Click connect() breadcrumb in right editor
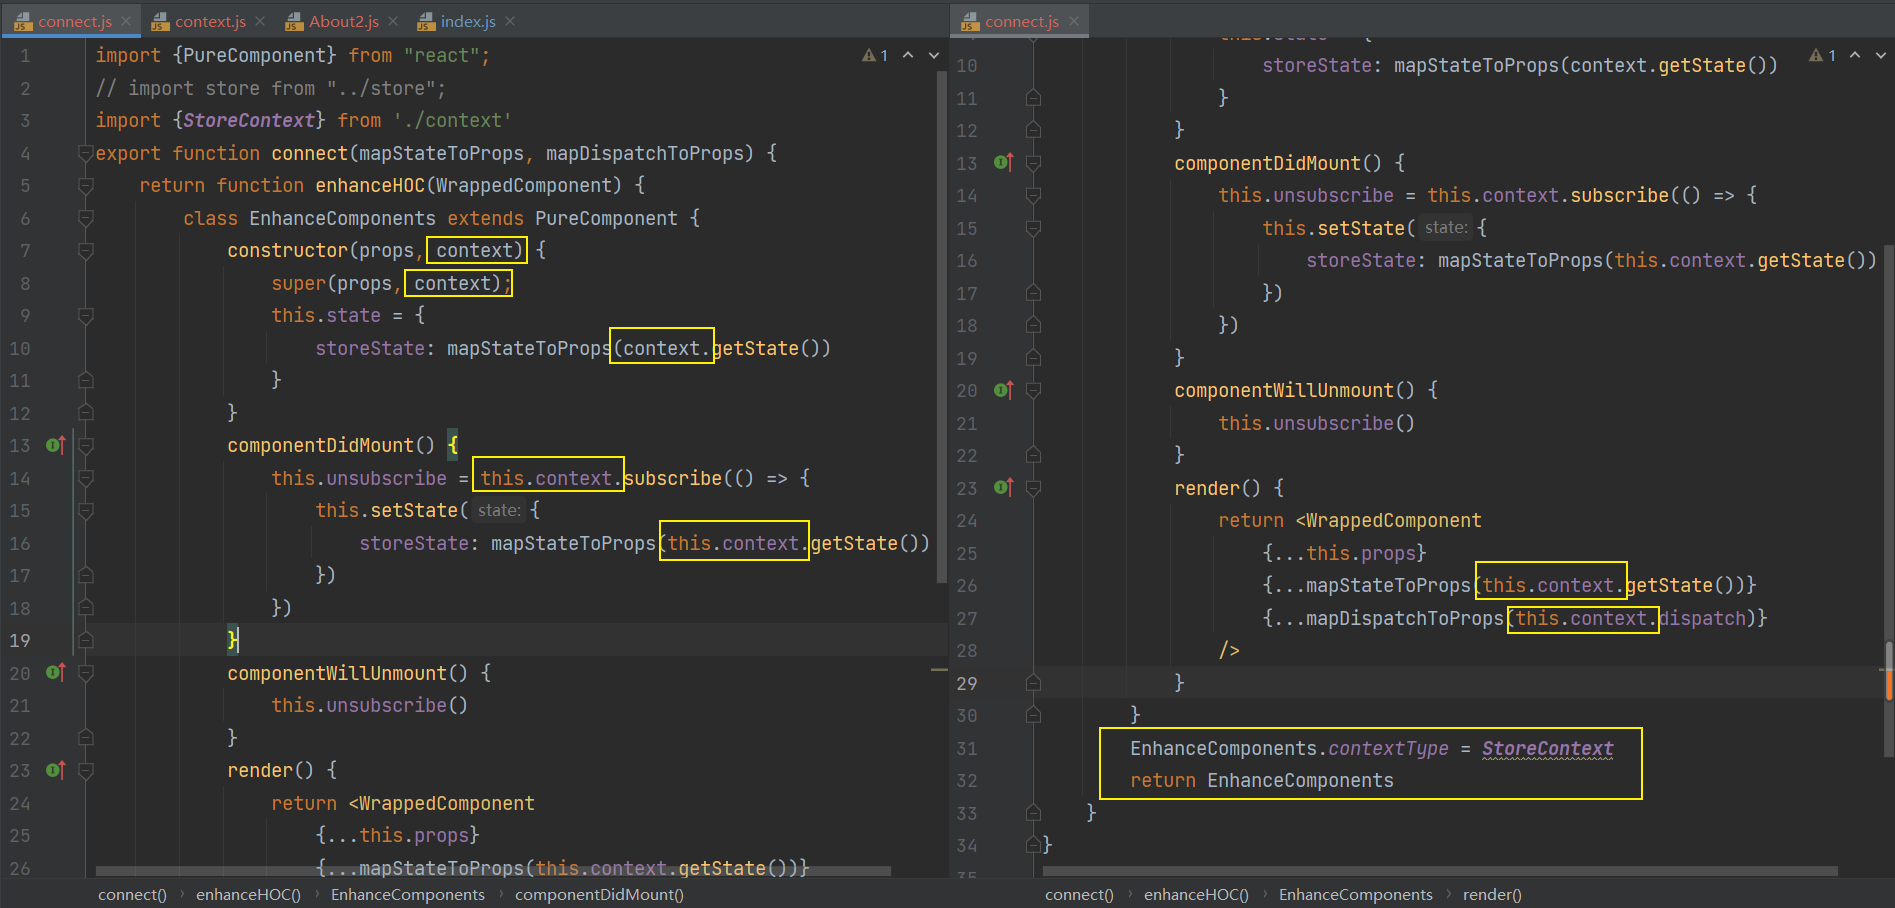 tap(1079, 894)
